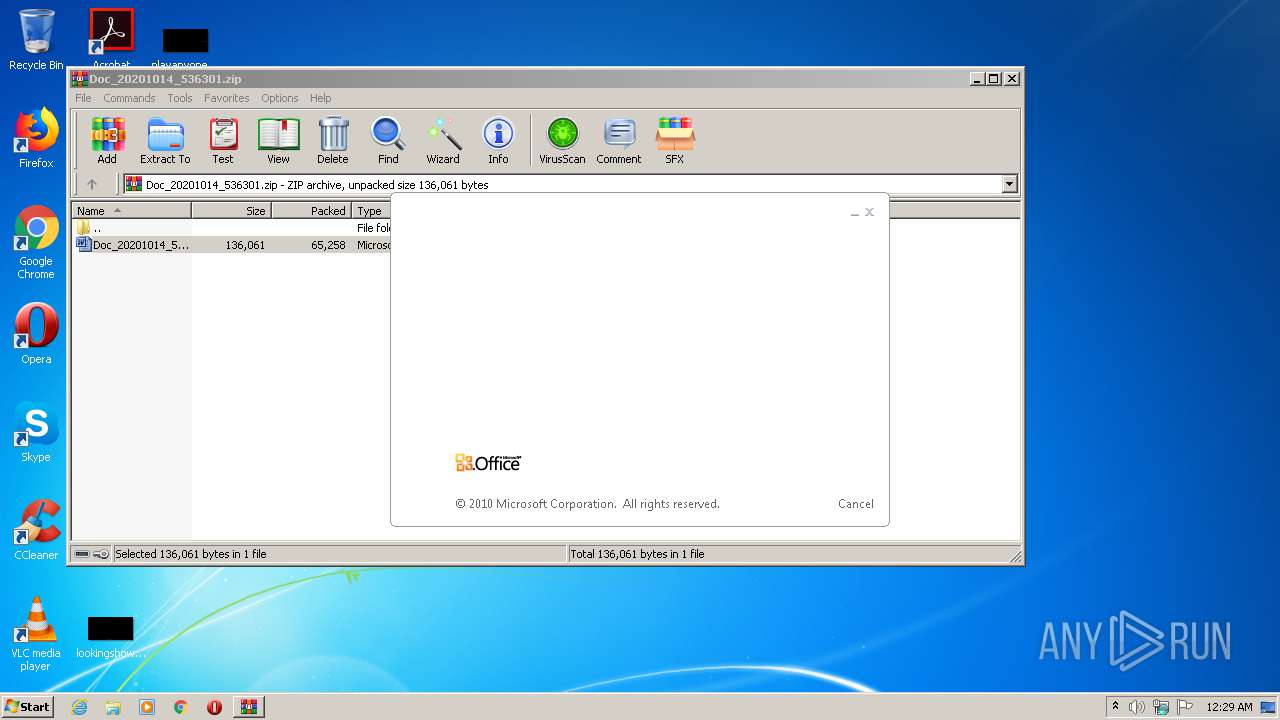Click the SFX toolbar icon
1280x720 pixels.
675,140
